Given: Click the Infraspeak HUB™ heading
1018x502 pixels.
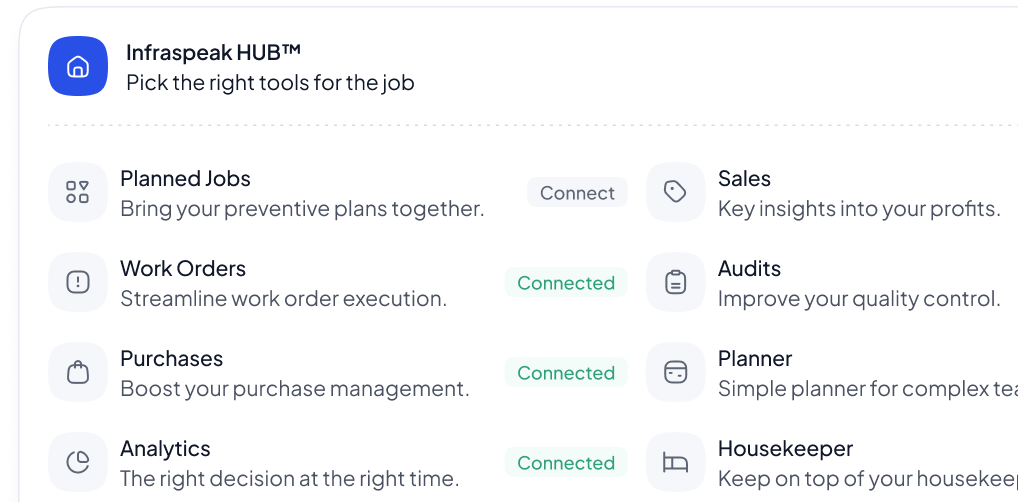Looking at the screenshot, I should pyautogui.click(x=213, y=52).
